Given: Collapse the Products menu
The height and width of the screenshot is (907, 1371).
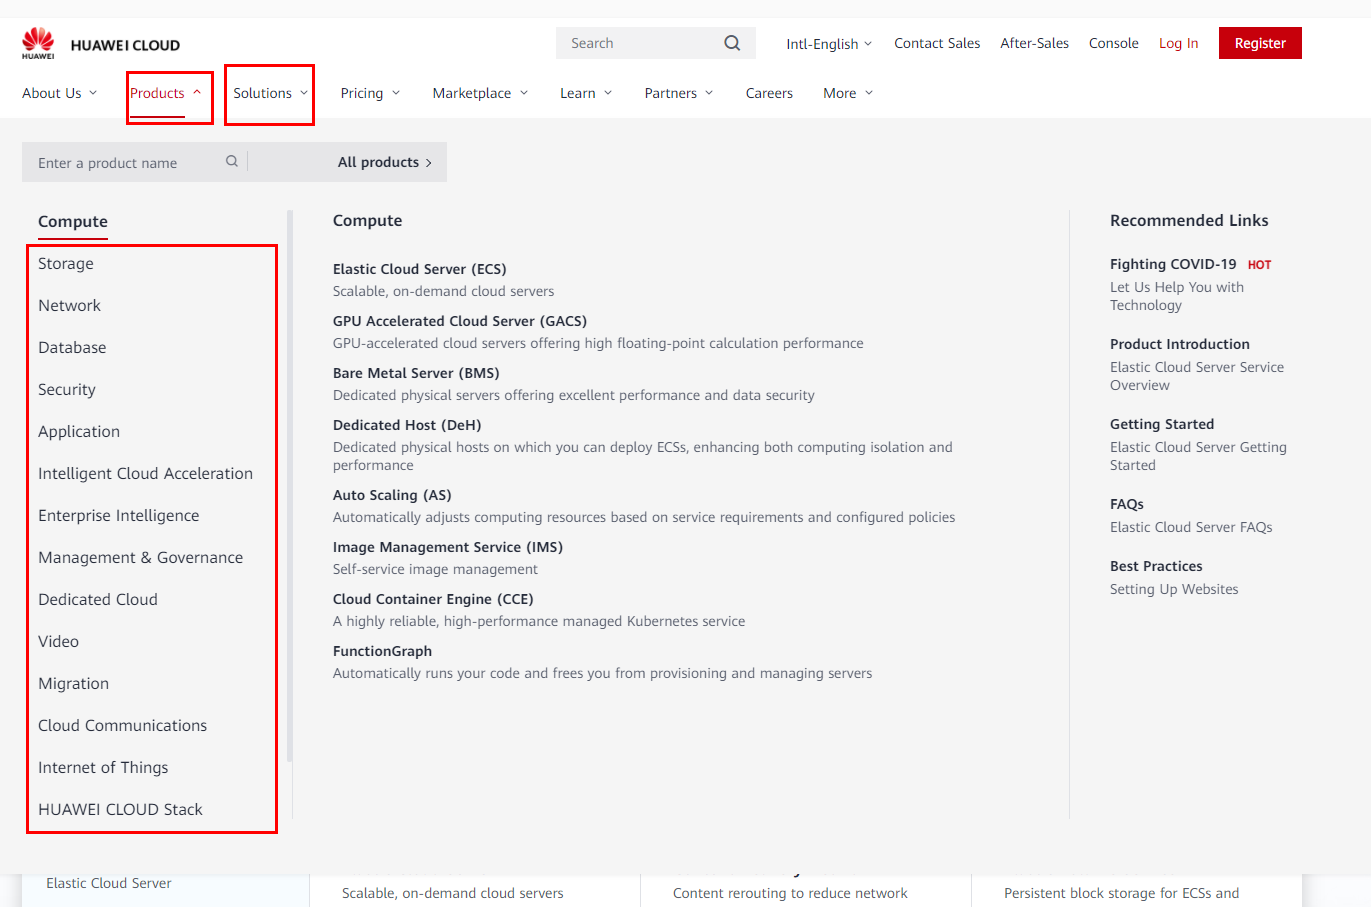Looking at the screenshot, I should (x=166, y=93).
